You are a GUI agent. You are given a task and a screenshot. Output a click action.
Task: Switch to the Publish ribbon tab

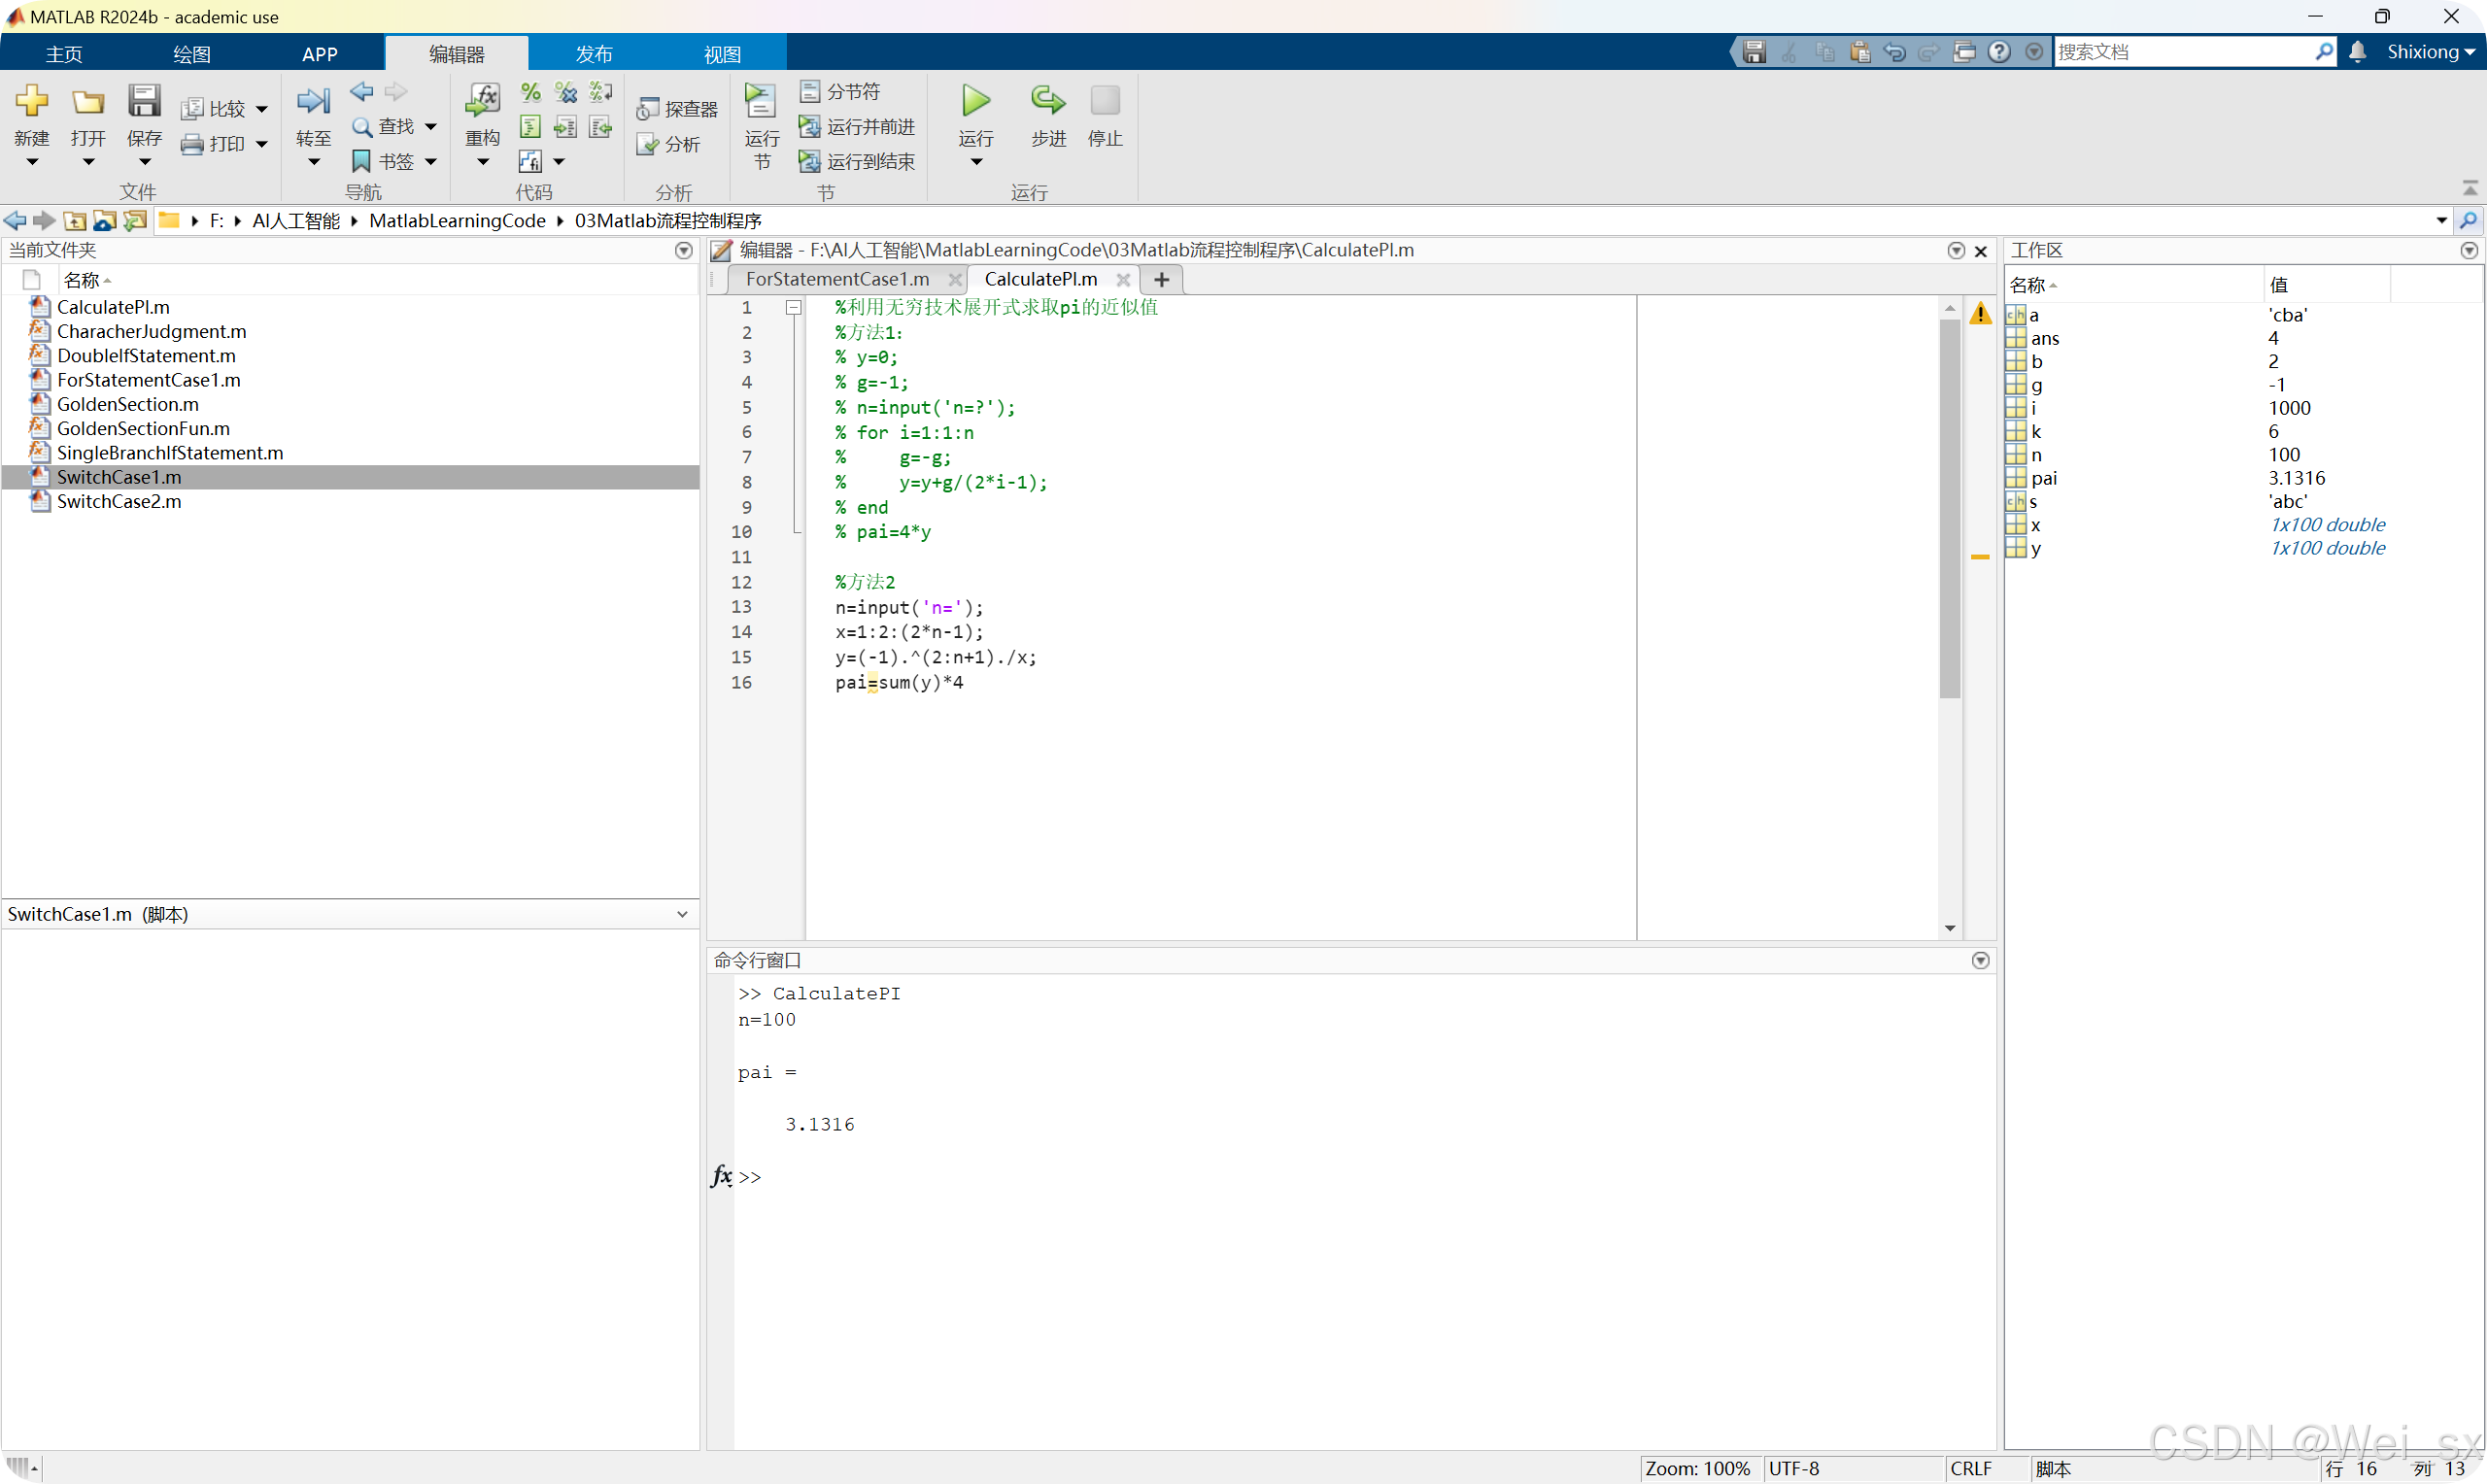pos(593,54)
